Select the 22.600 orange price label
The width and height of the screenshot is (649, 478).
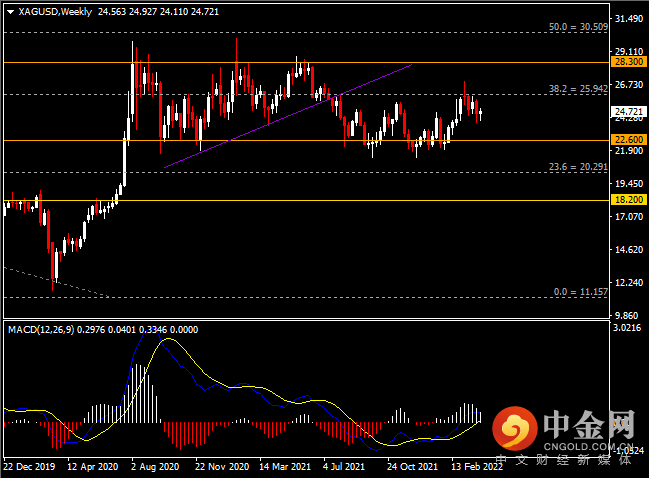(629, 139)
